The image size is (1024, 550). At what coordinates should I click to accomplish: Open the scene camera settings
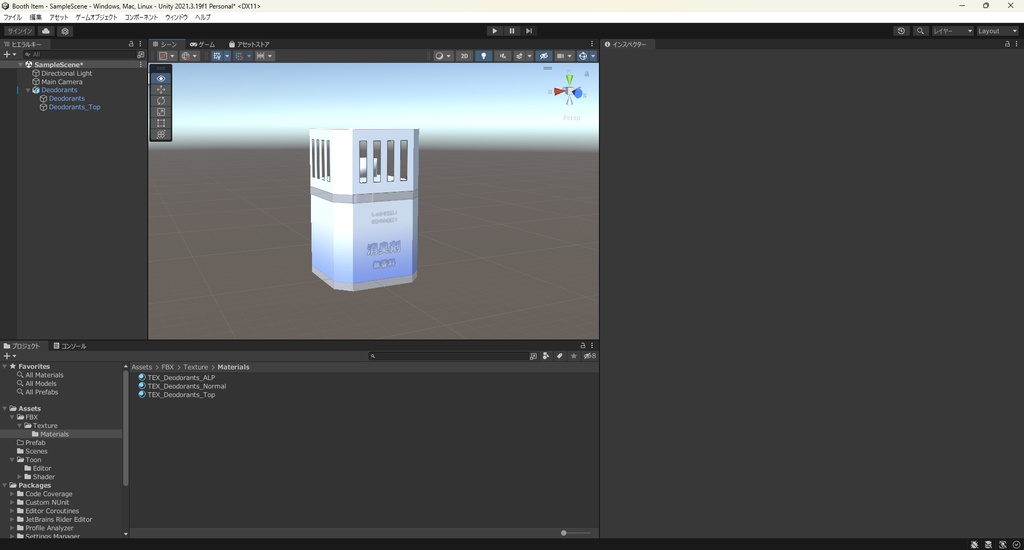point(564,56)
